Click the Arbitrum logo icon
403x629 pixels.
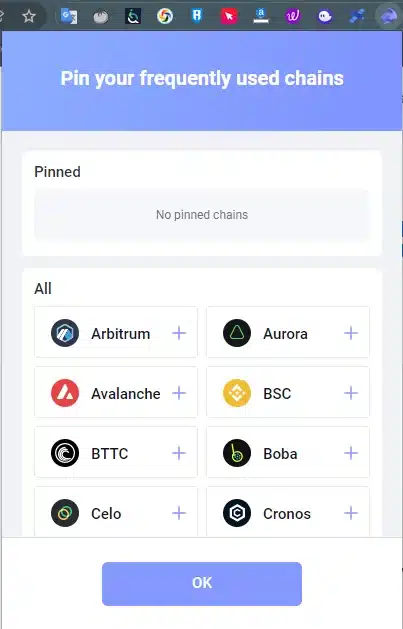click(65, 333)
